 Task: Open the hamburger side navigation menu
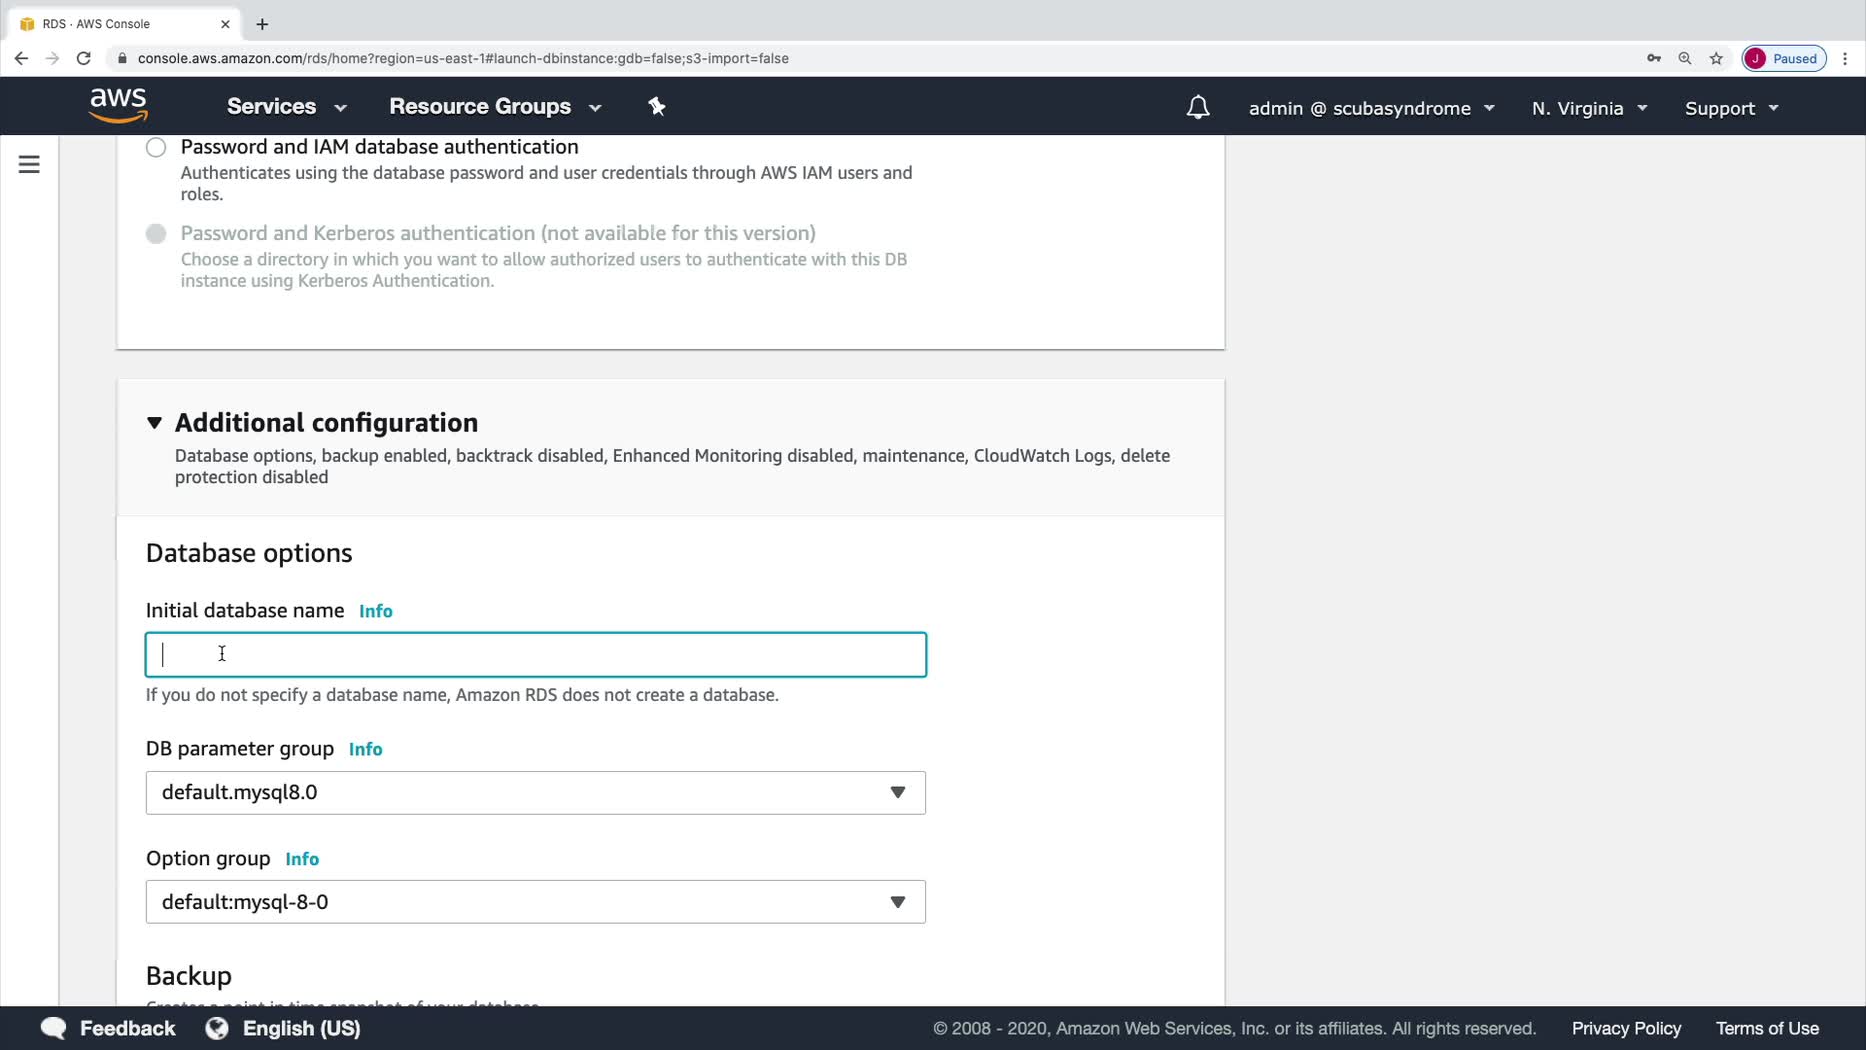(29, 164)
